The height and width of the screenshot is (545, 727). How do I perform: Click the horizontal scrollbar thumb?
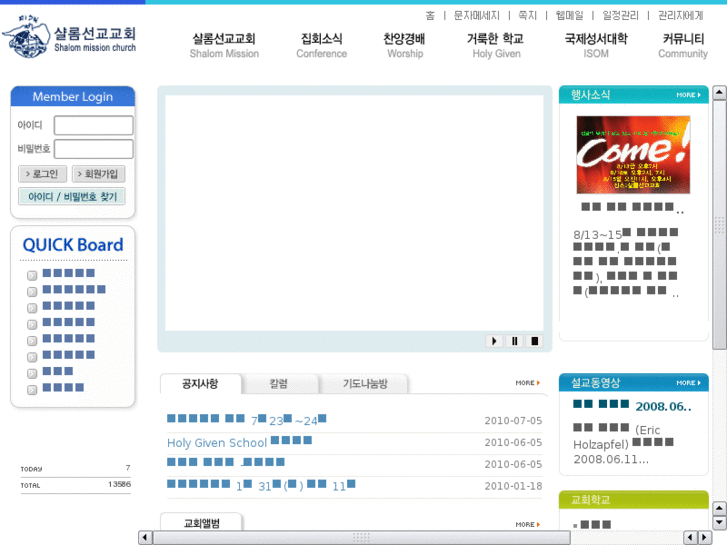362,537
